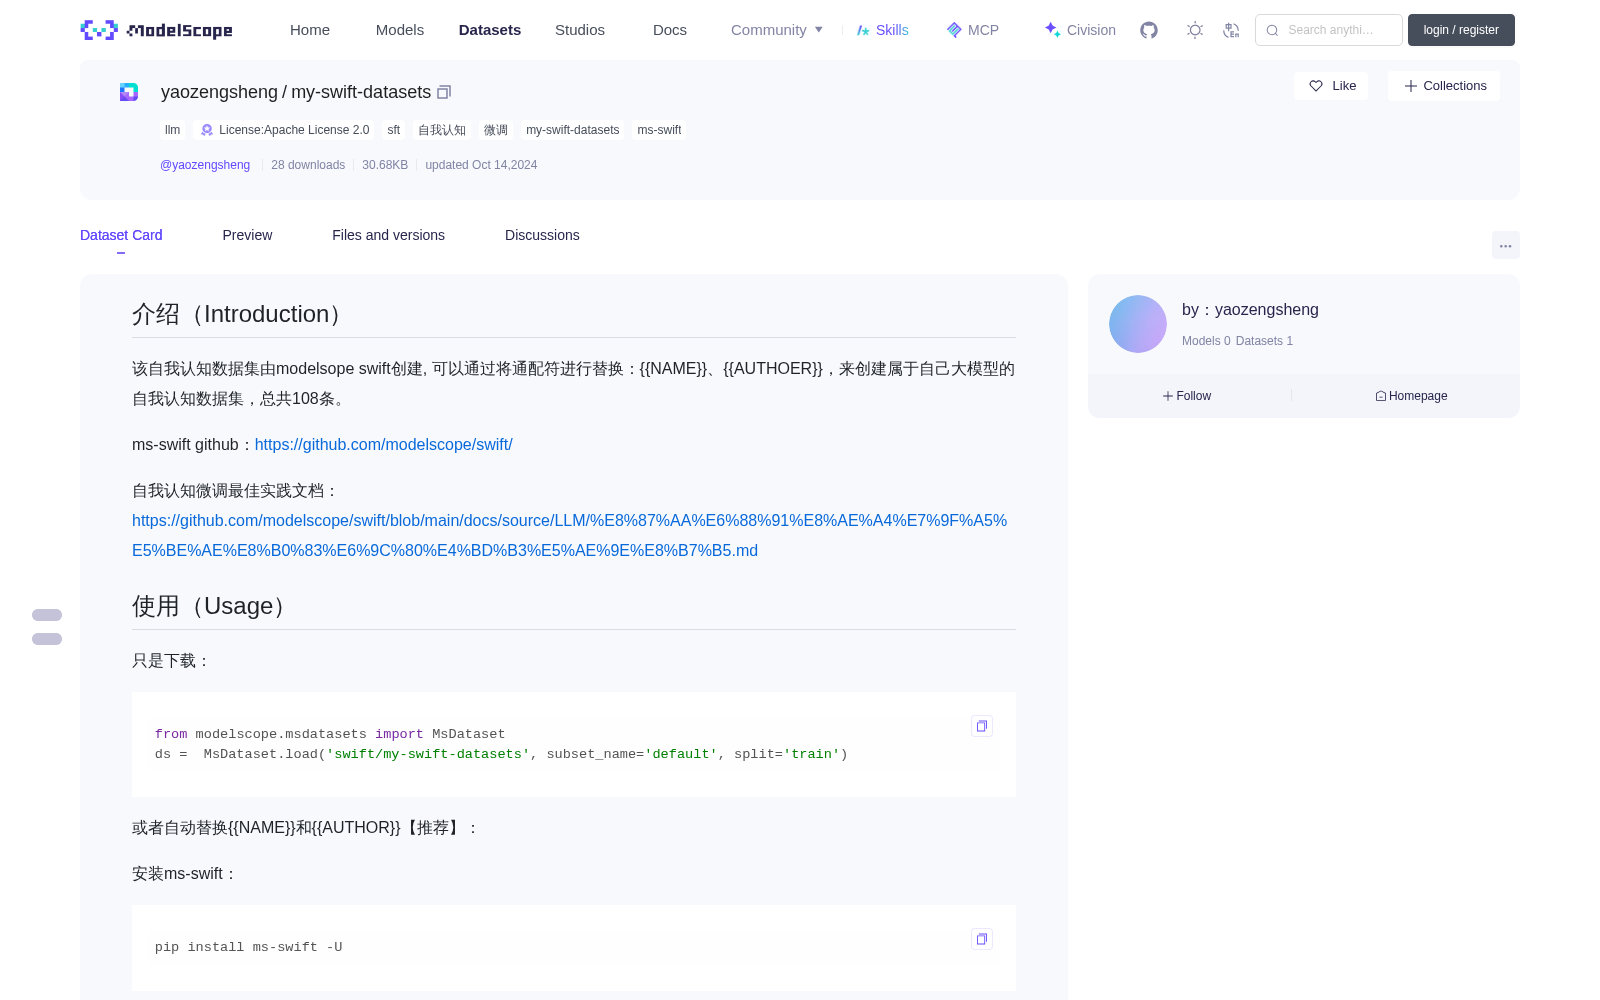Switch language with the translate icon

(x=1232, y=30)
